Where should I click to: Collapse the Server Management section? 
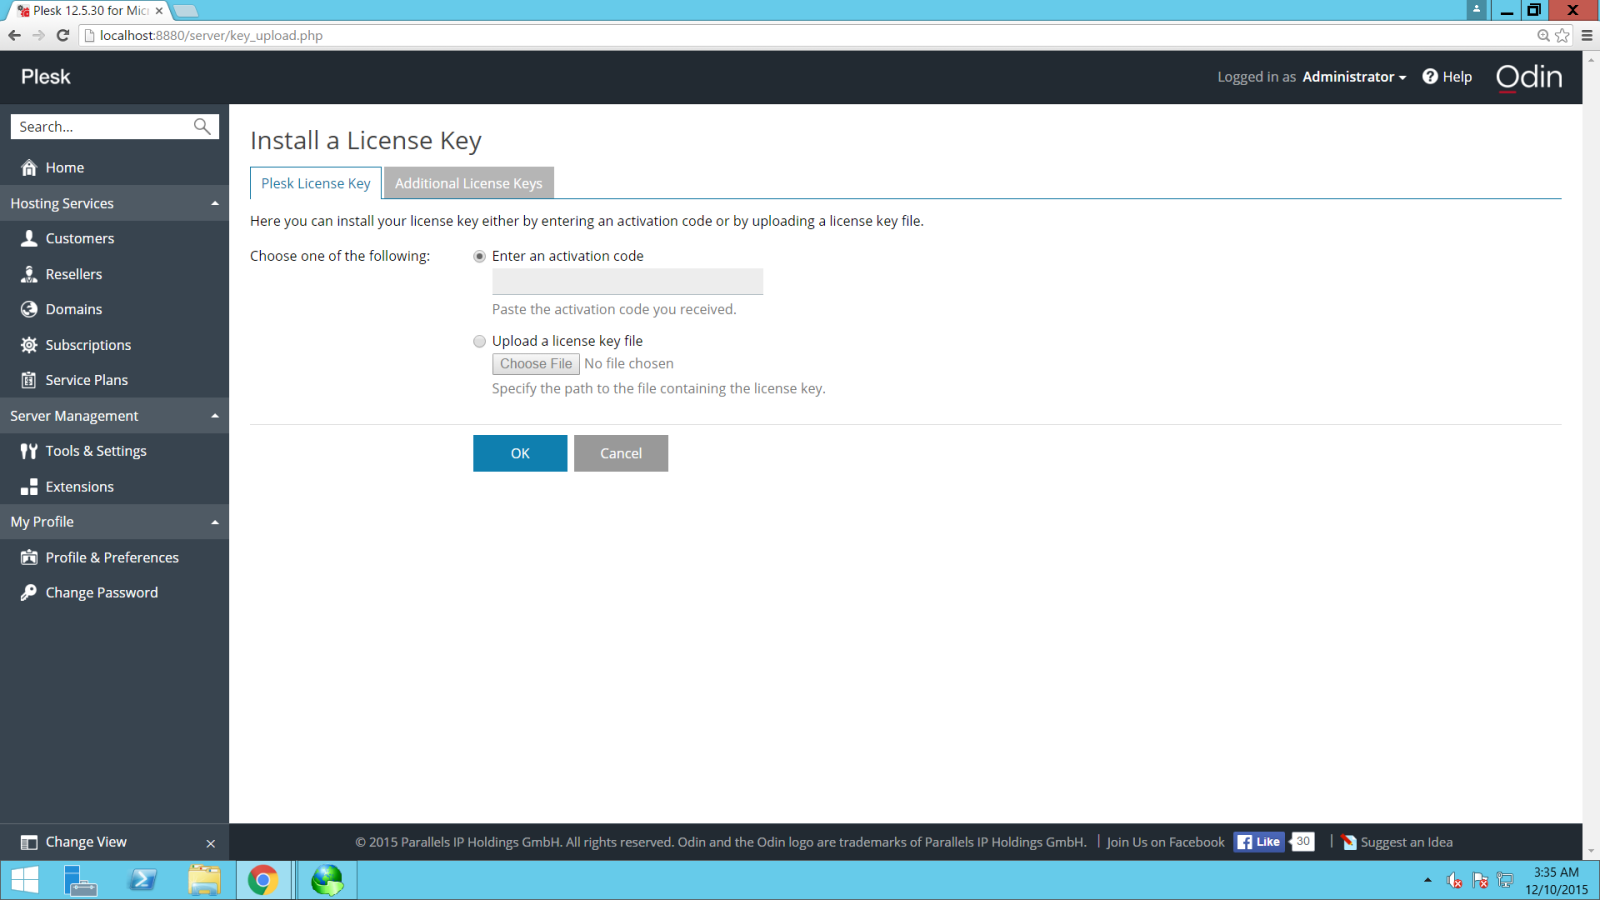coord(214,416)
